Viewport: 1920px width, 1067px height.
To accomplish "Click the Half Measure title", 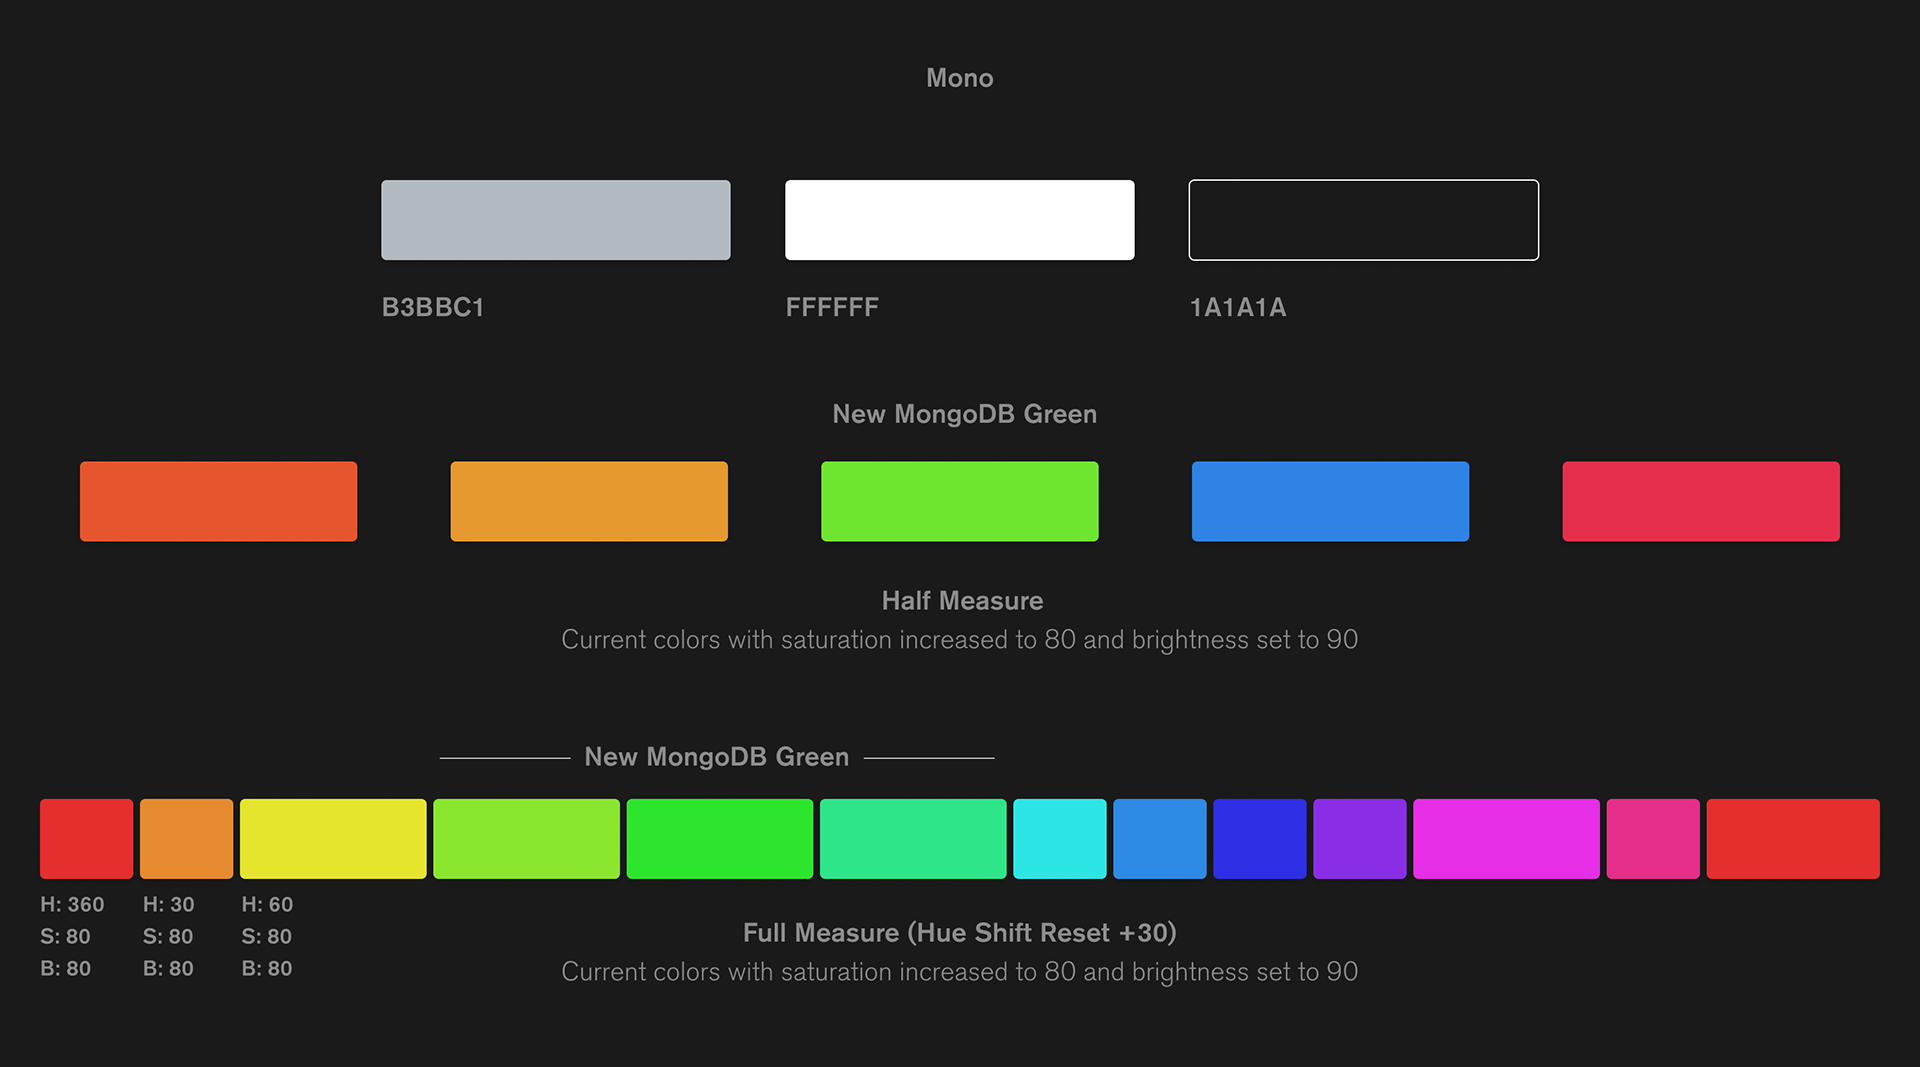I will (x=962, y=601).
